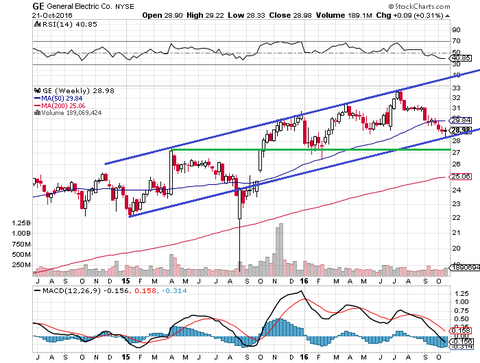Click the 90 level on the RSI axis
The width and height of the screenshot is (480, 363).
click(456, 30)
